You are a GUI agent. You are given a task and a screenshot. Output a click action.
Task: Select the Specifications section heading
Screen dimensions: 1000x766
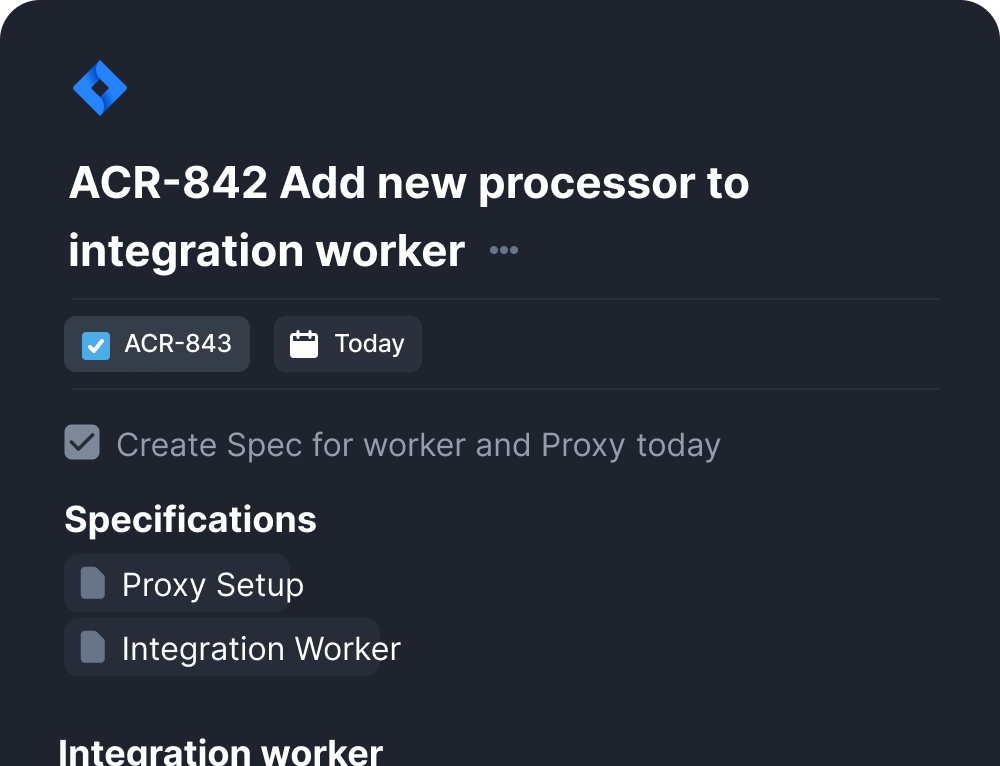(x=190, y=519)
